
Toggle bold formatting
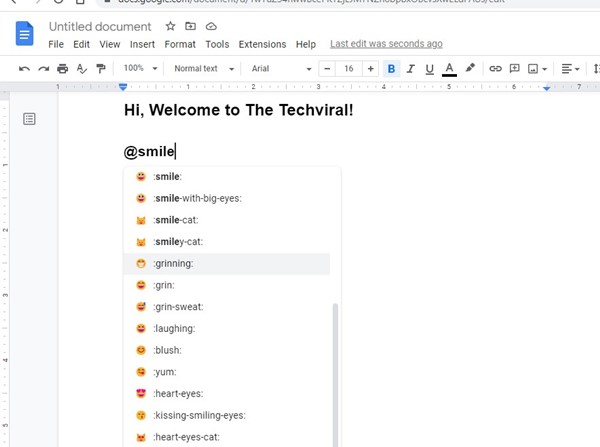click(391, 69)
